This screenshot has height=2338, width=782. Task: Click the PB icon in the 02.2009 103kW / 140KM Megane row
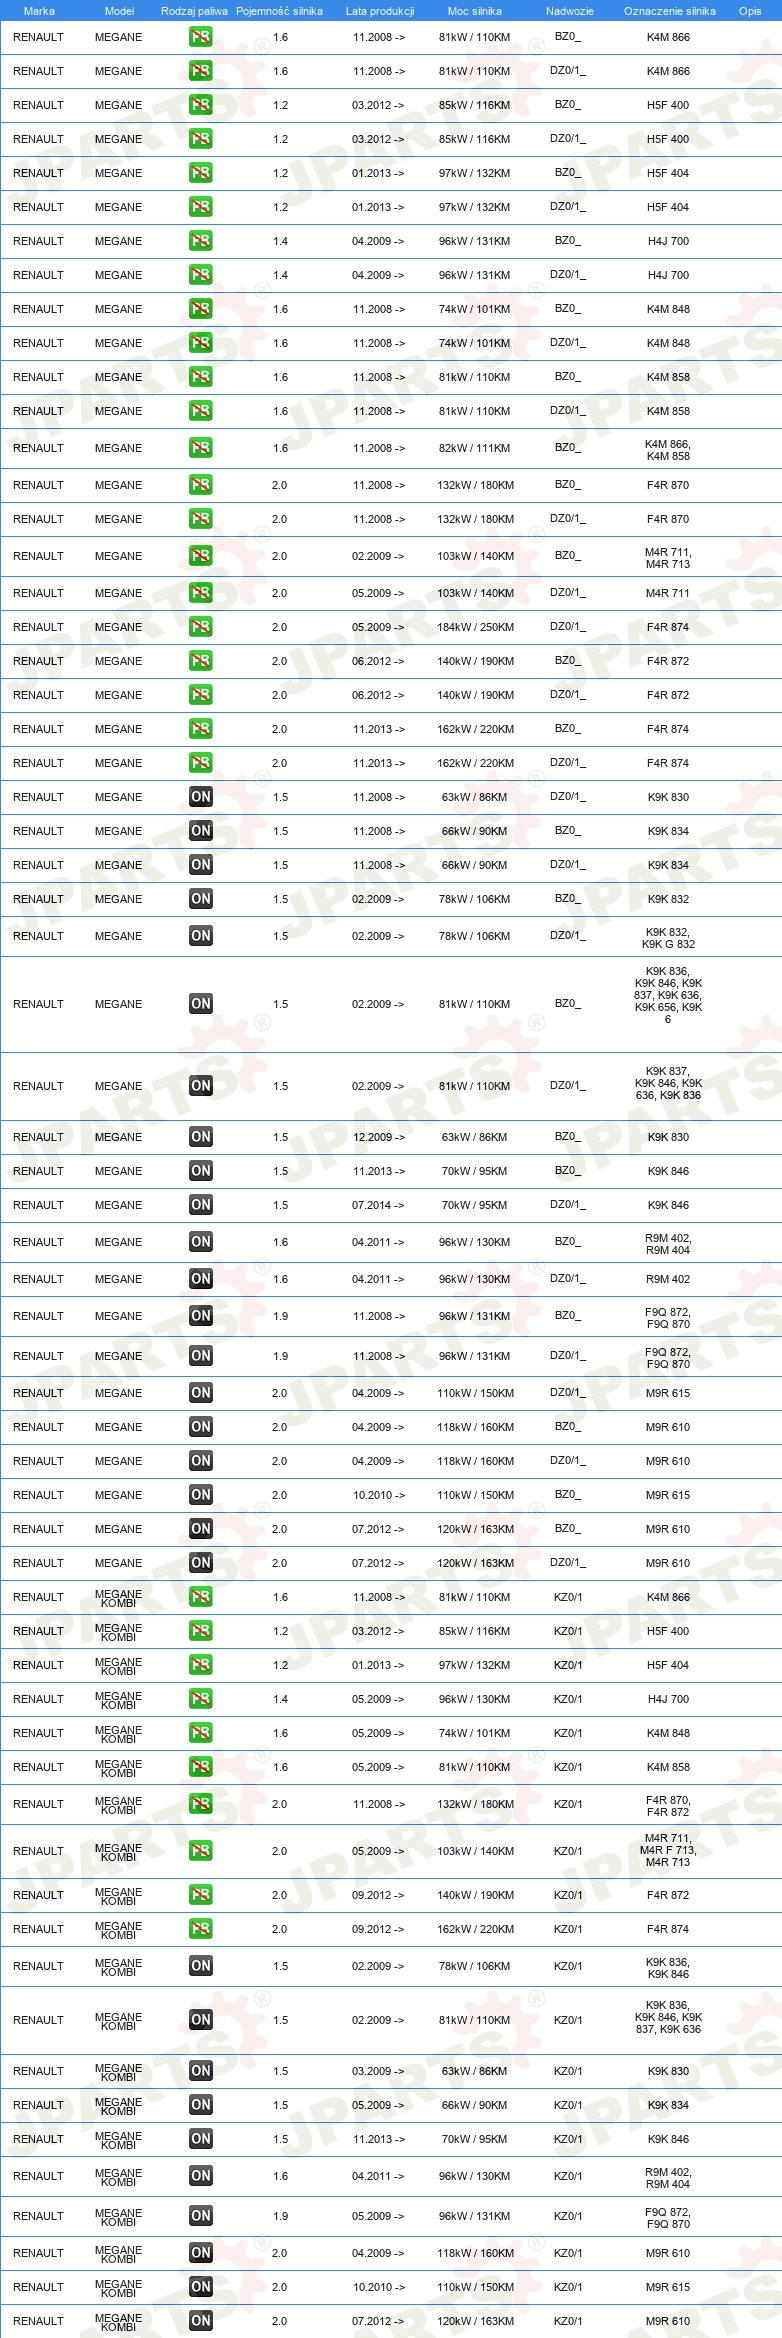click(x=201, y=556)
